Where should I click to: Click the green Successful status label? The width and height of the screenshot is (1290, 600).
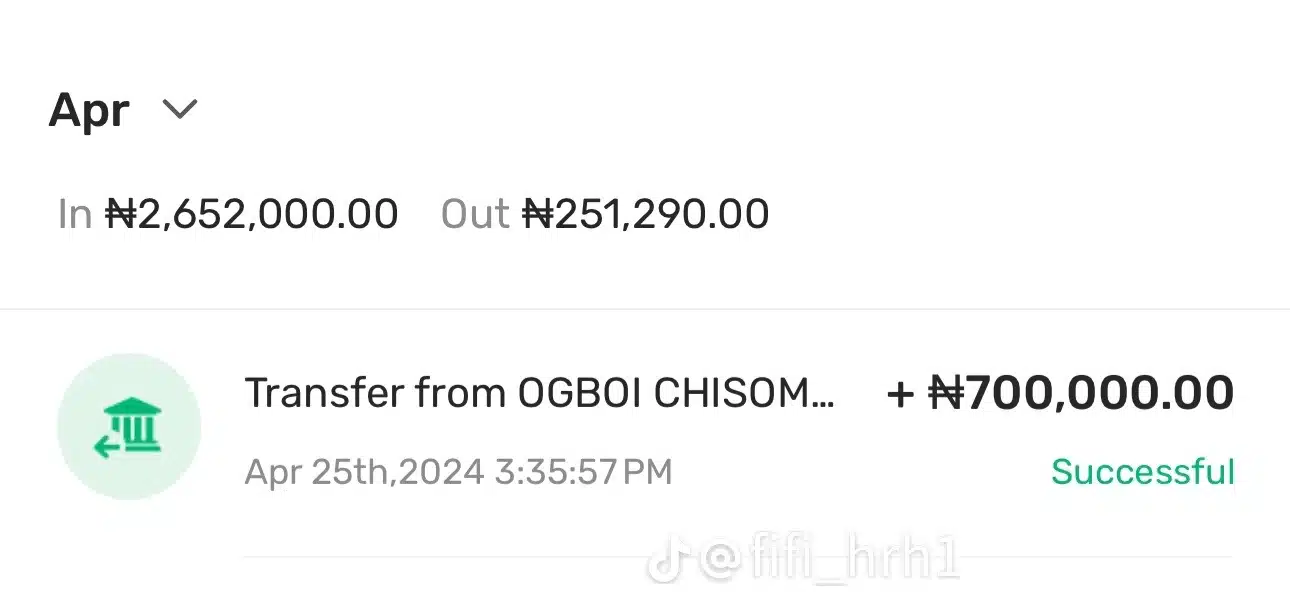[1143, 471]
